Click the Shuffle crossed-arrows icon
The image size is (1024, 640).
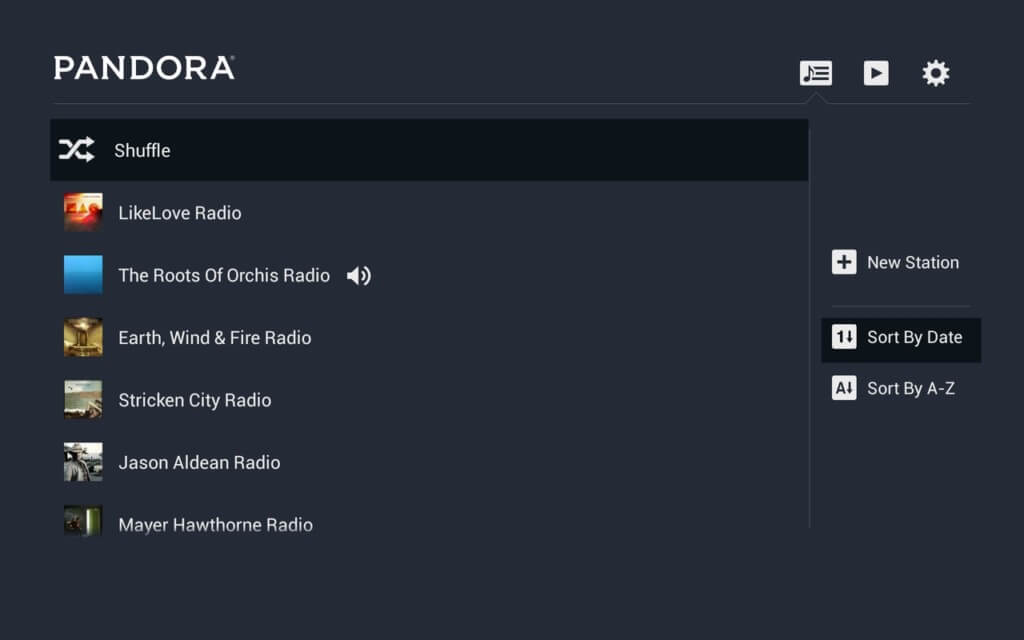(x=76, y=150)
